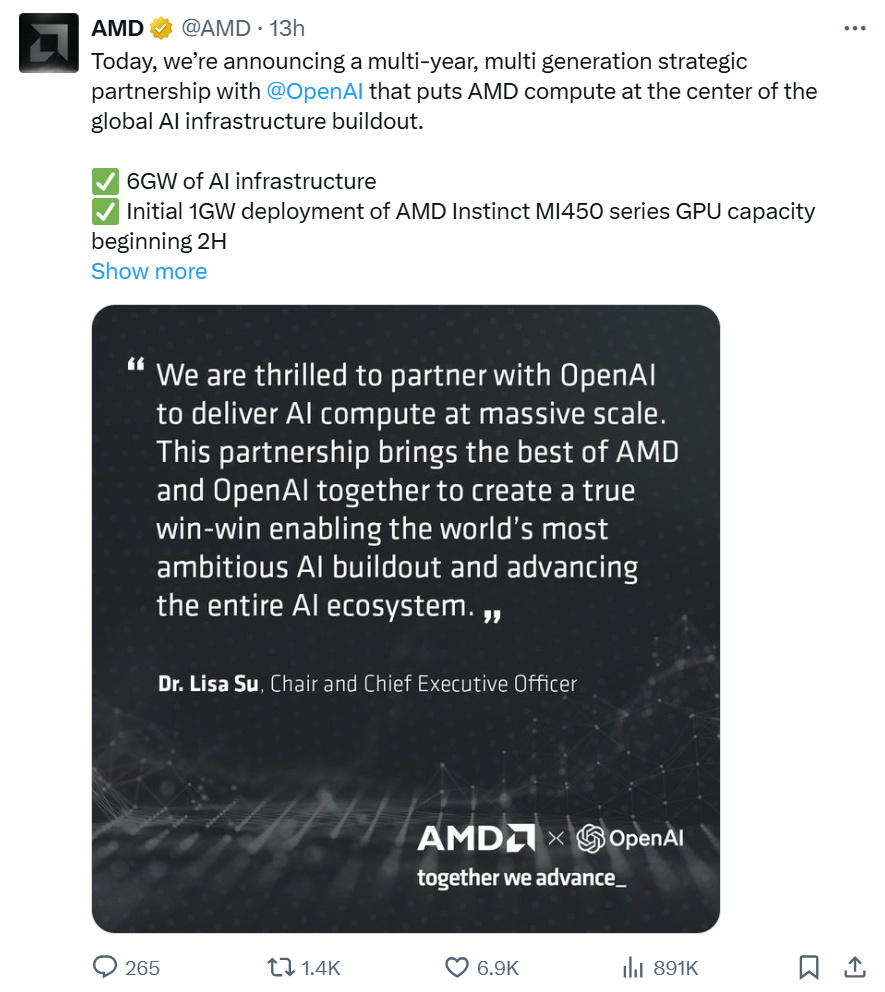Follow the @OpenAI mention link

point(315,92)
